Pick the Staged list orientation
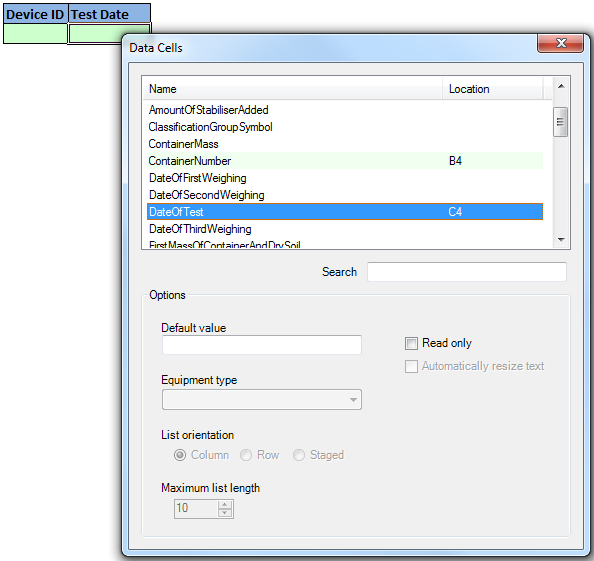 tap(299, 455)
